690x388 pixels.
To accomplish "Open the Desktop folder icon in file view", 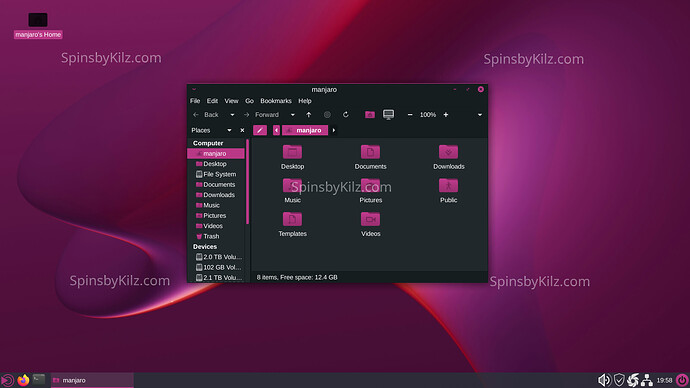I will pyautogui.click(x=292, y=152).
